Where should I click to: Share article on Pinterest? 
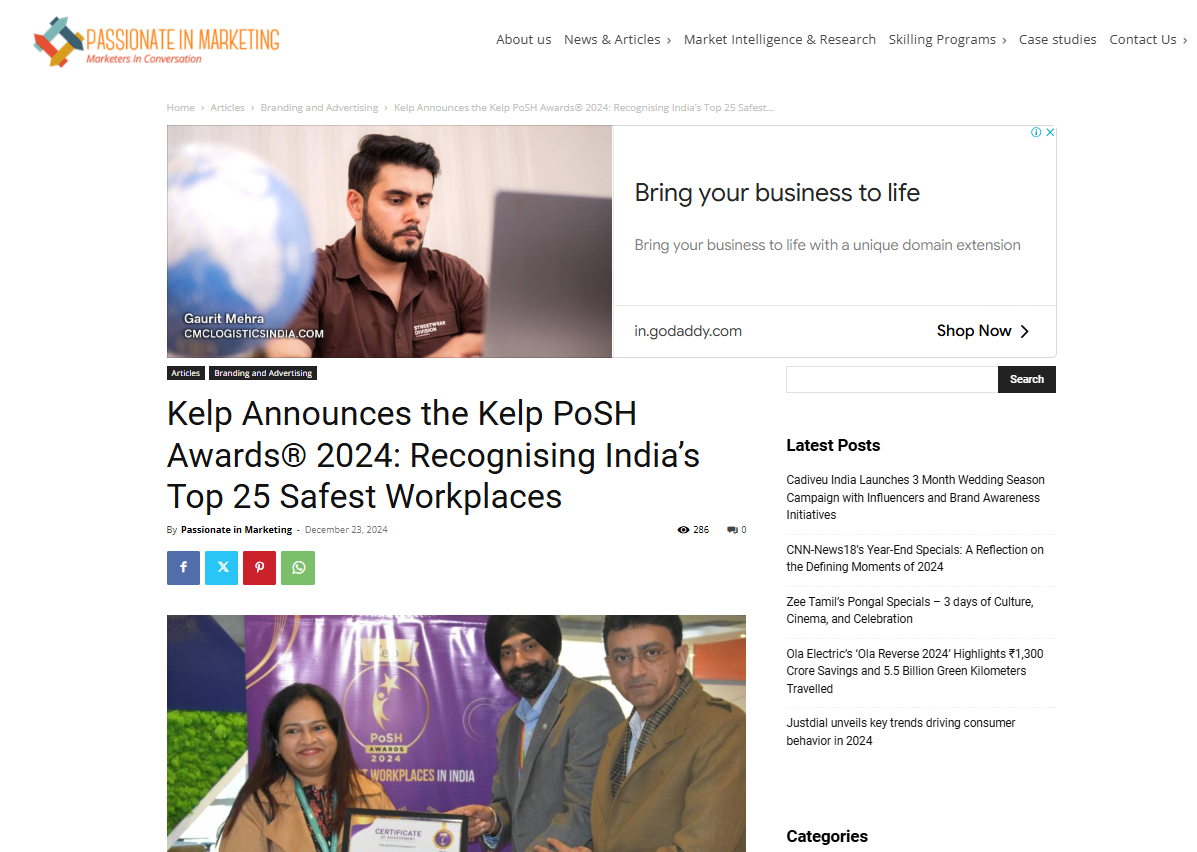tap(260, 567)
